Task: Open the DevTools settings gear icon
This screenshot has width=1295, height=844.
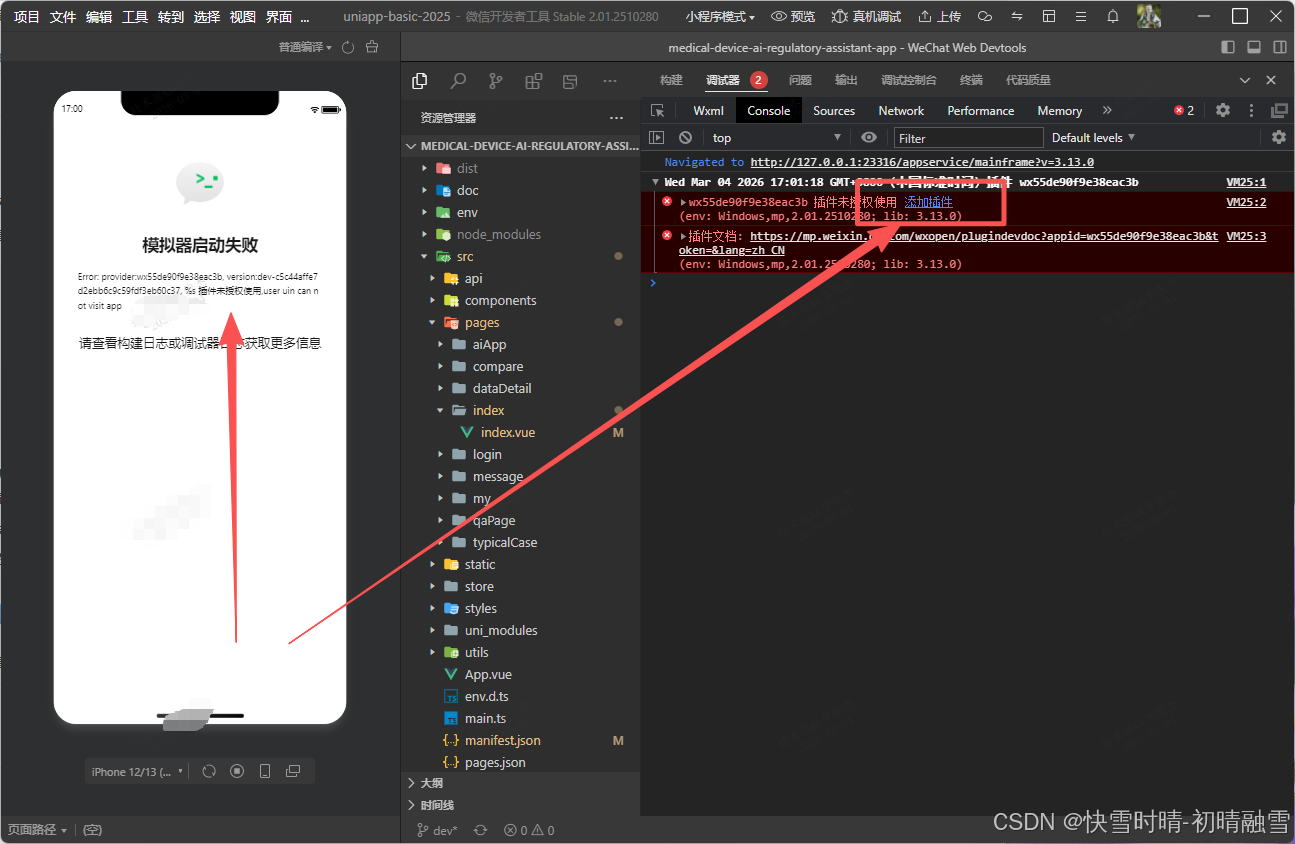Action: 1222,110
